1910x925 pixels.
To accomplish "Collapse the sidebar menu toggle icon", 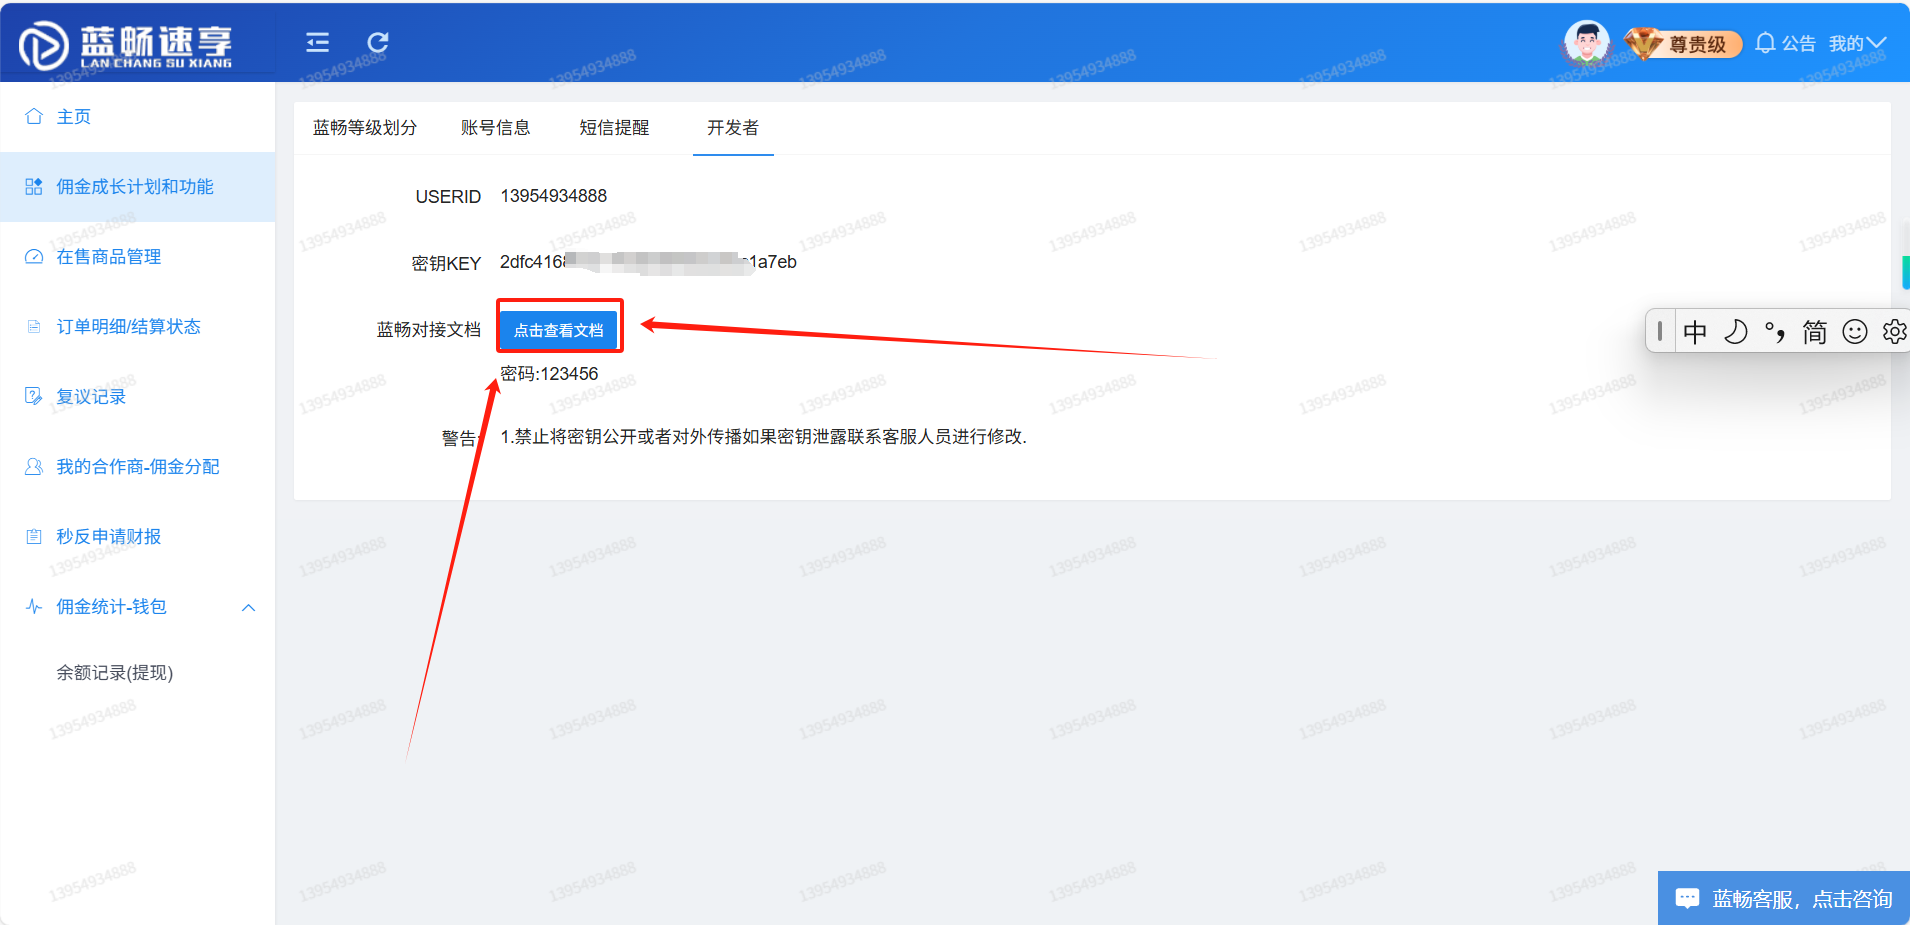I will click(x=317, y=42).
